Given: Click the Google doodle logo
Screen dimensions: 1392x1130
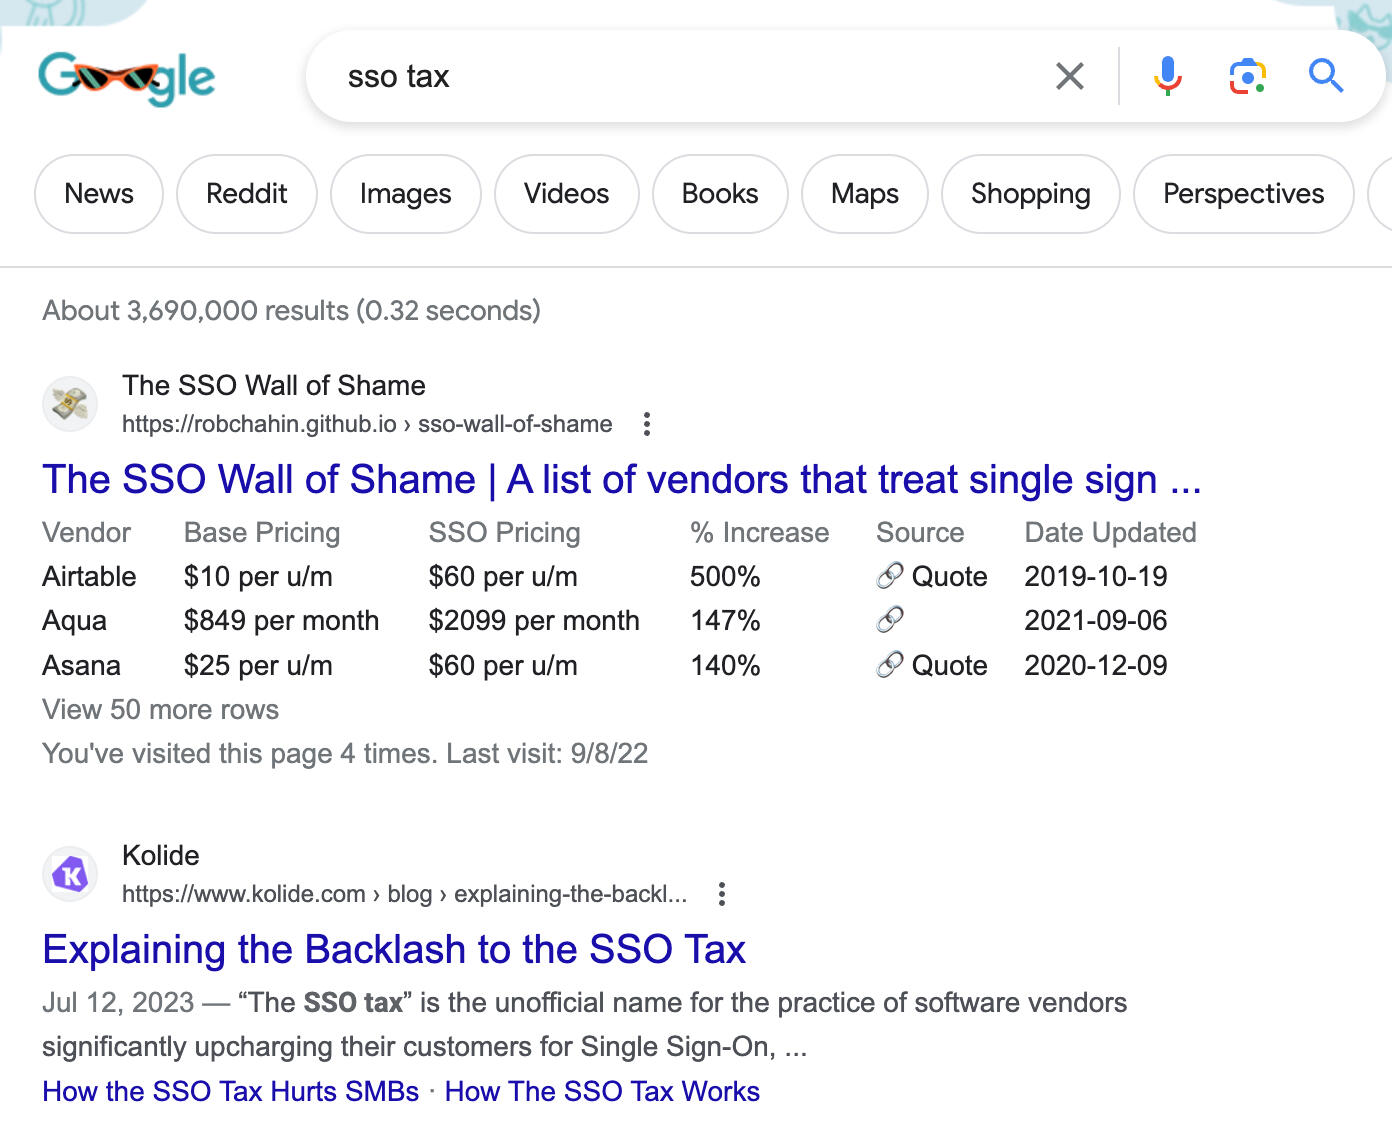Looking at the screenshot, I should (127, 78).
